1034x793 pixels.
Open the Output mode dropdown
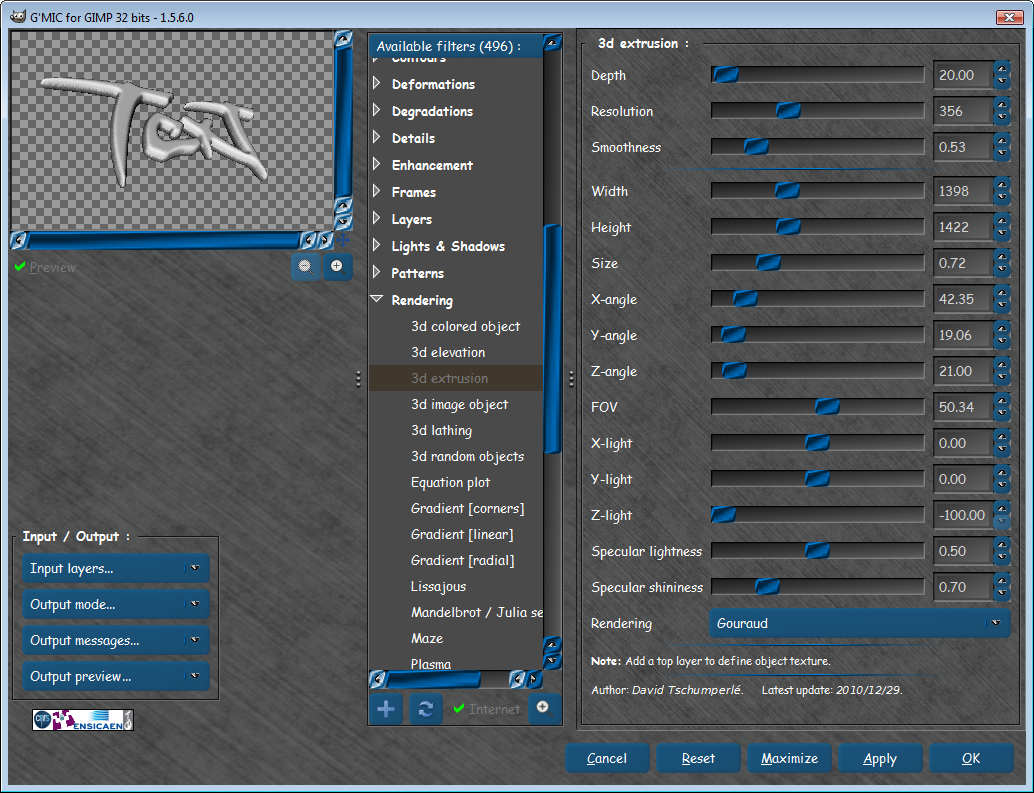point(116,604)
